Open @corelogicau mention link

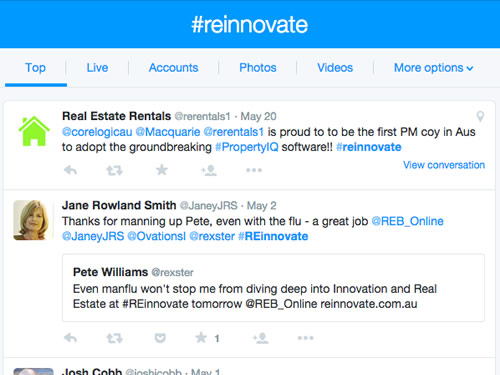point(97,132)
